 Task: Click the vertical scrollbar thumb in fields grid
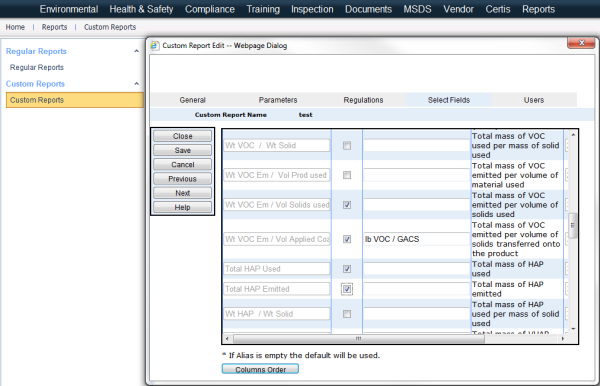(x=573, y=225)
